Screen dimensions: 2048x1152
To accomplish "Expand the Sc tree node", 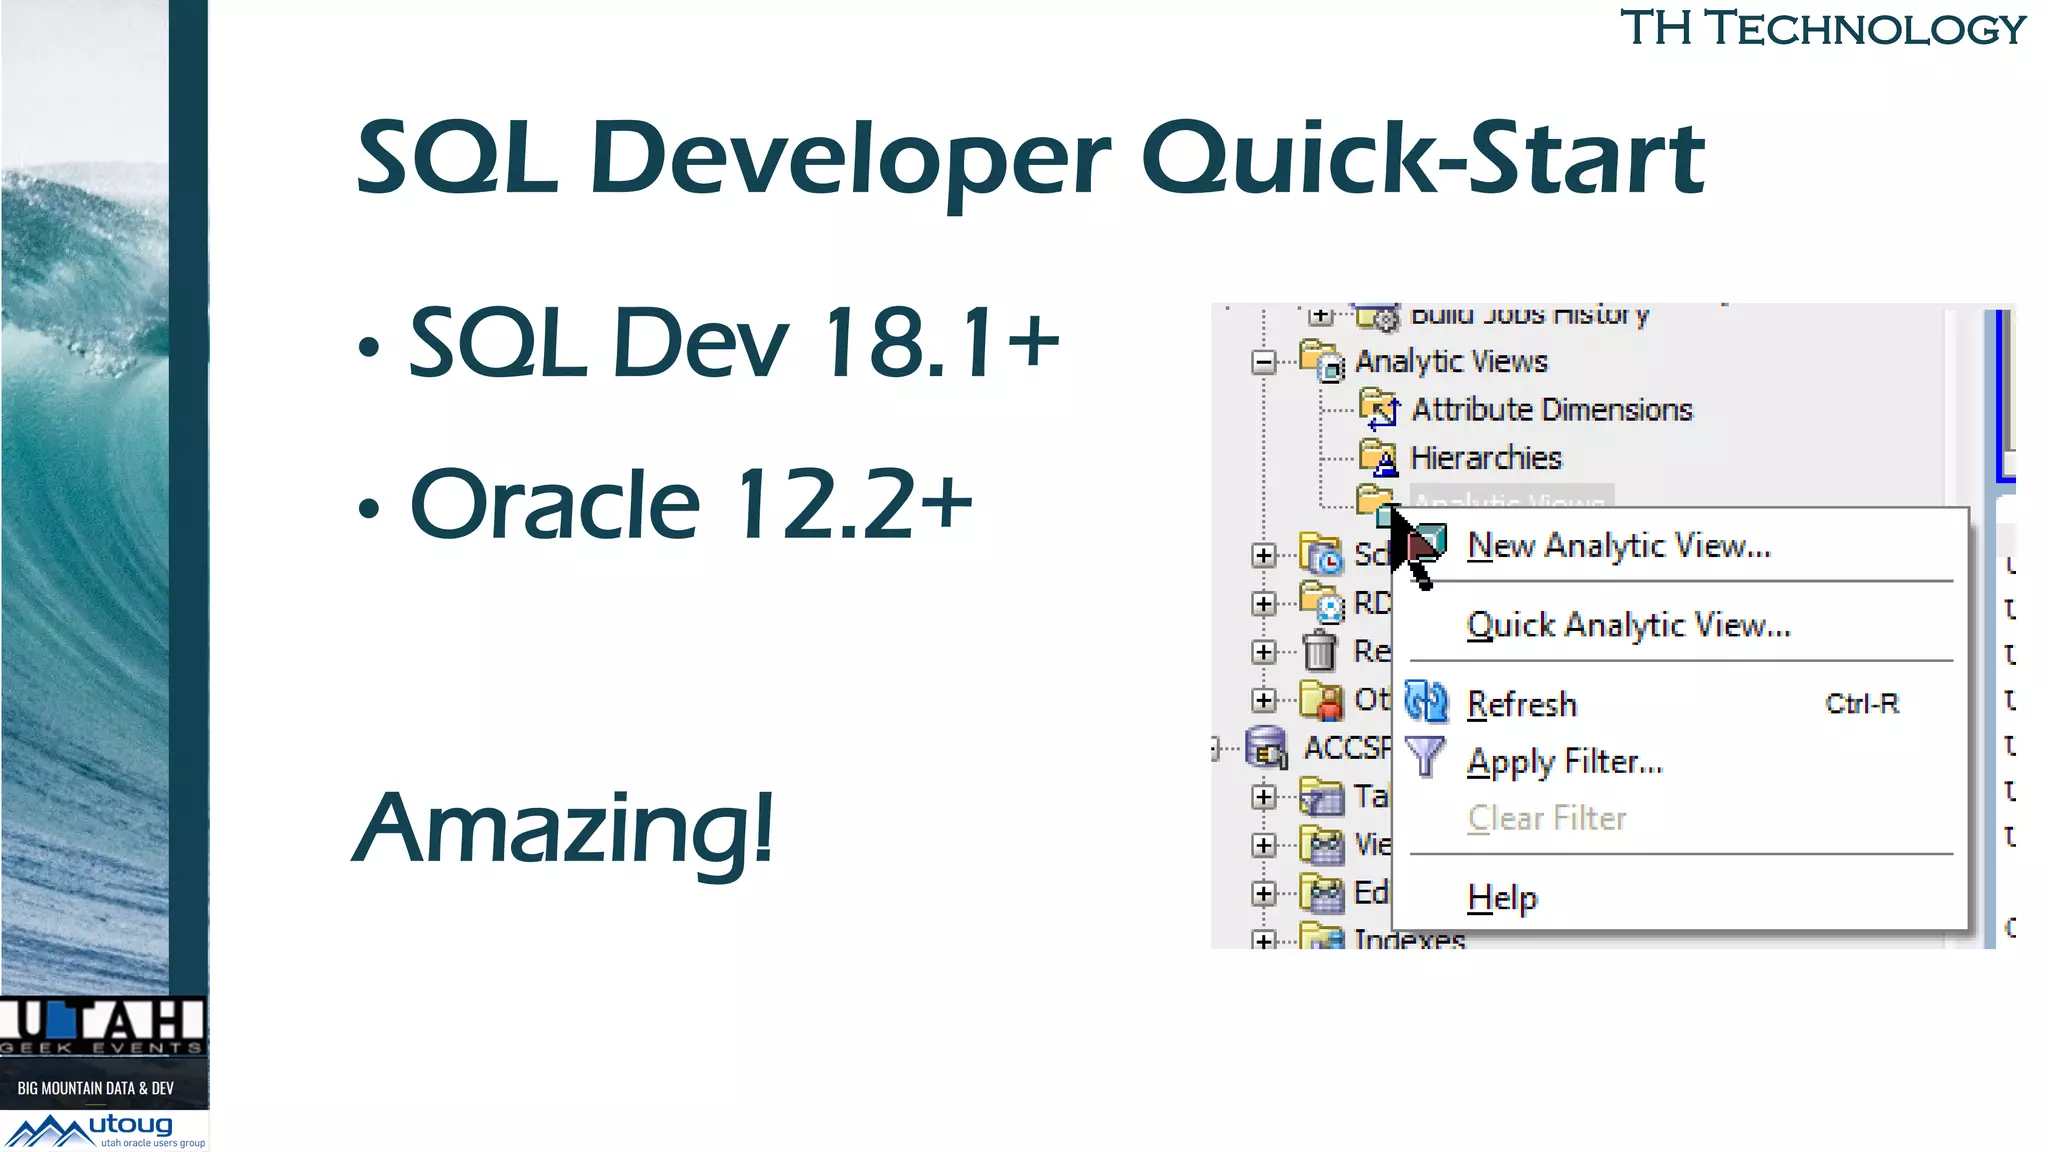I will 1264,555.
